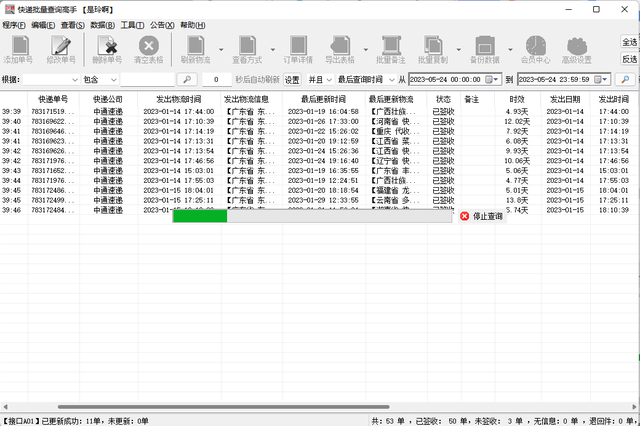
Task: Open the 根据 field combo box
Action: (x=51, y=80)
